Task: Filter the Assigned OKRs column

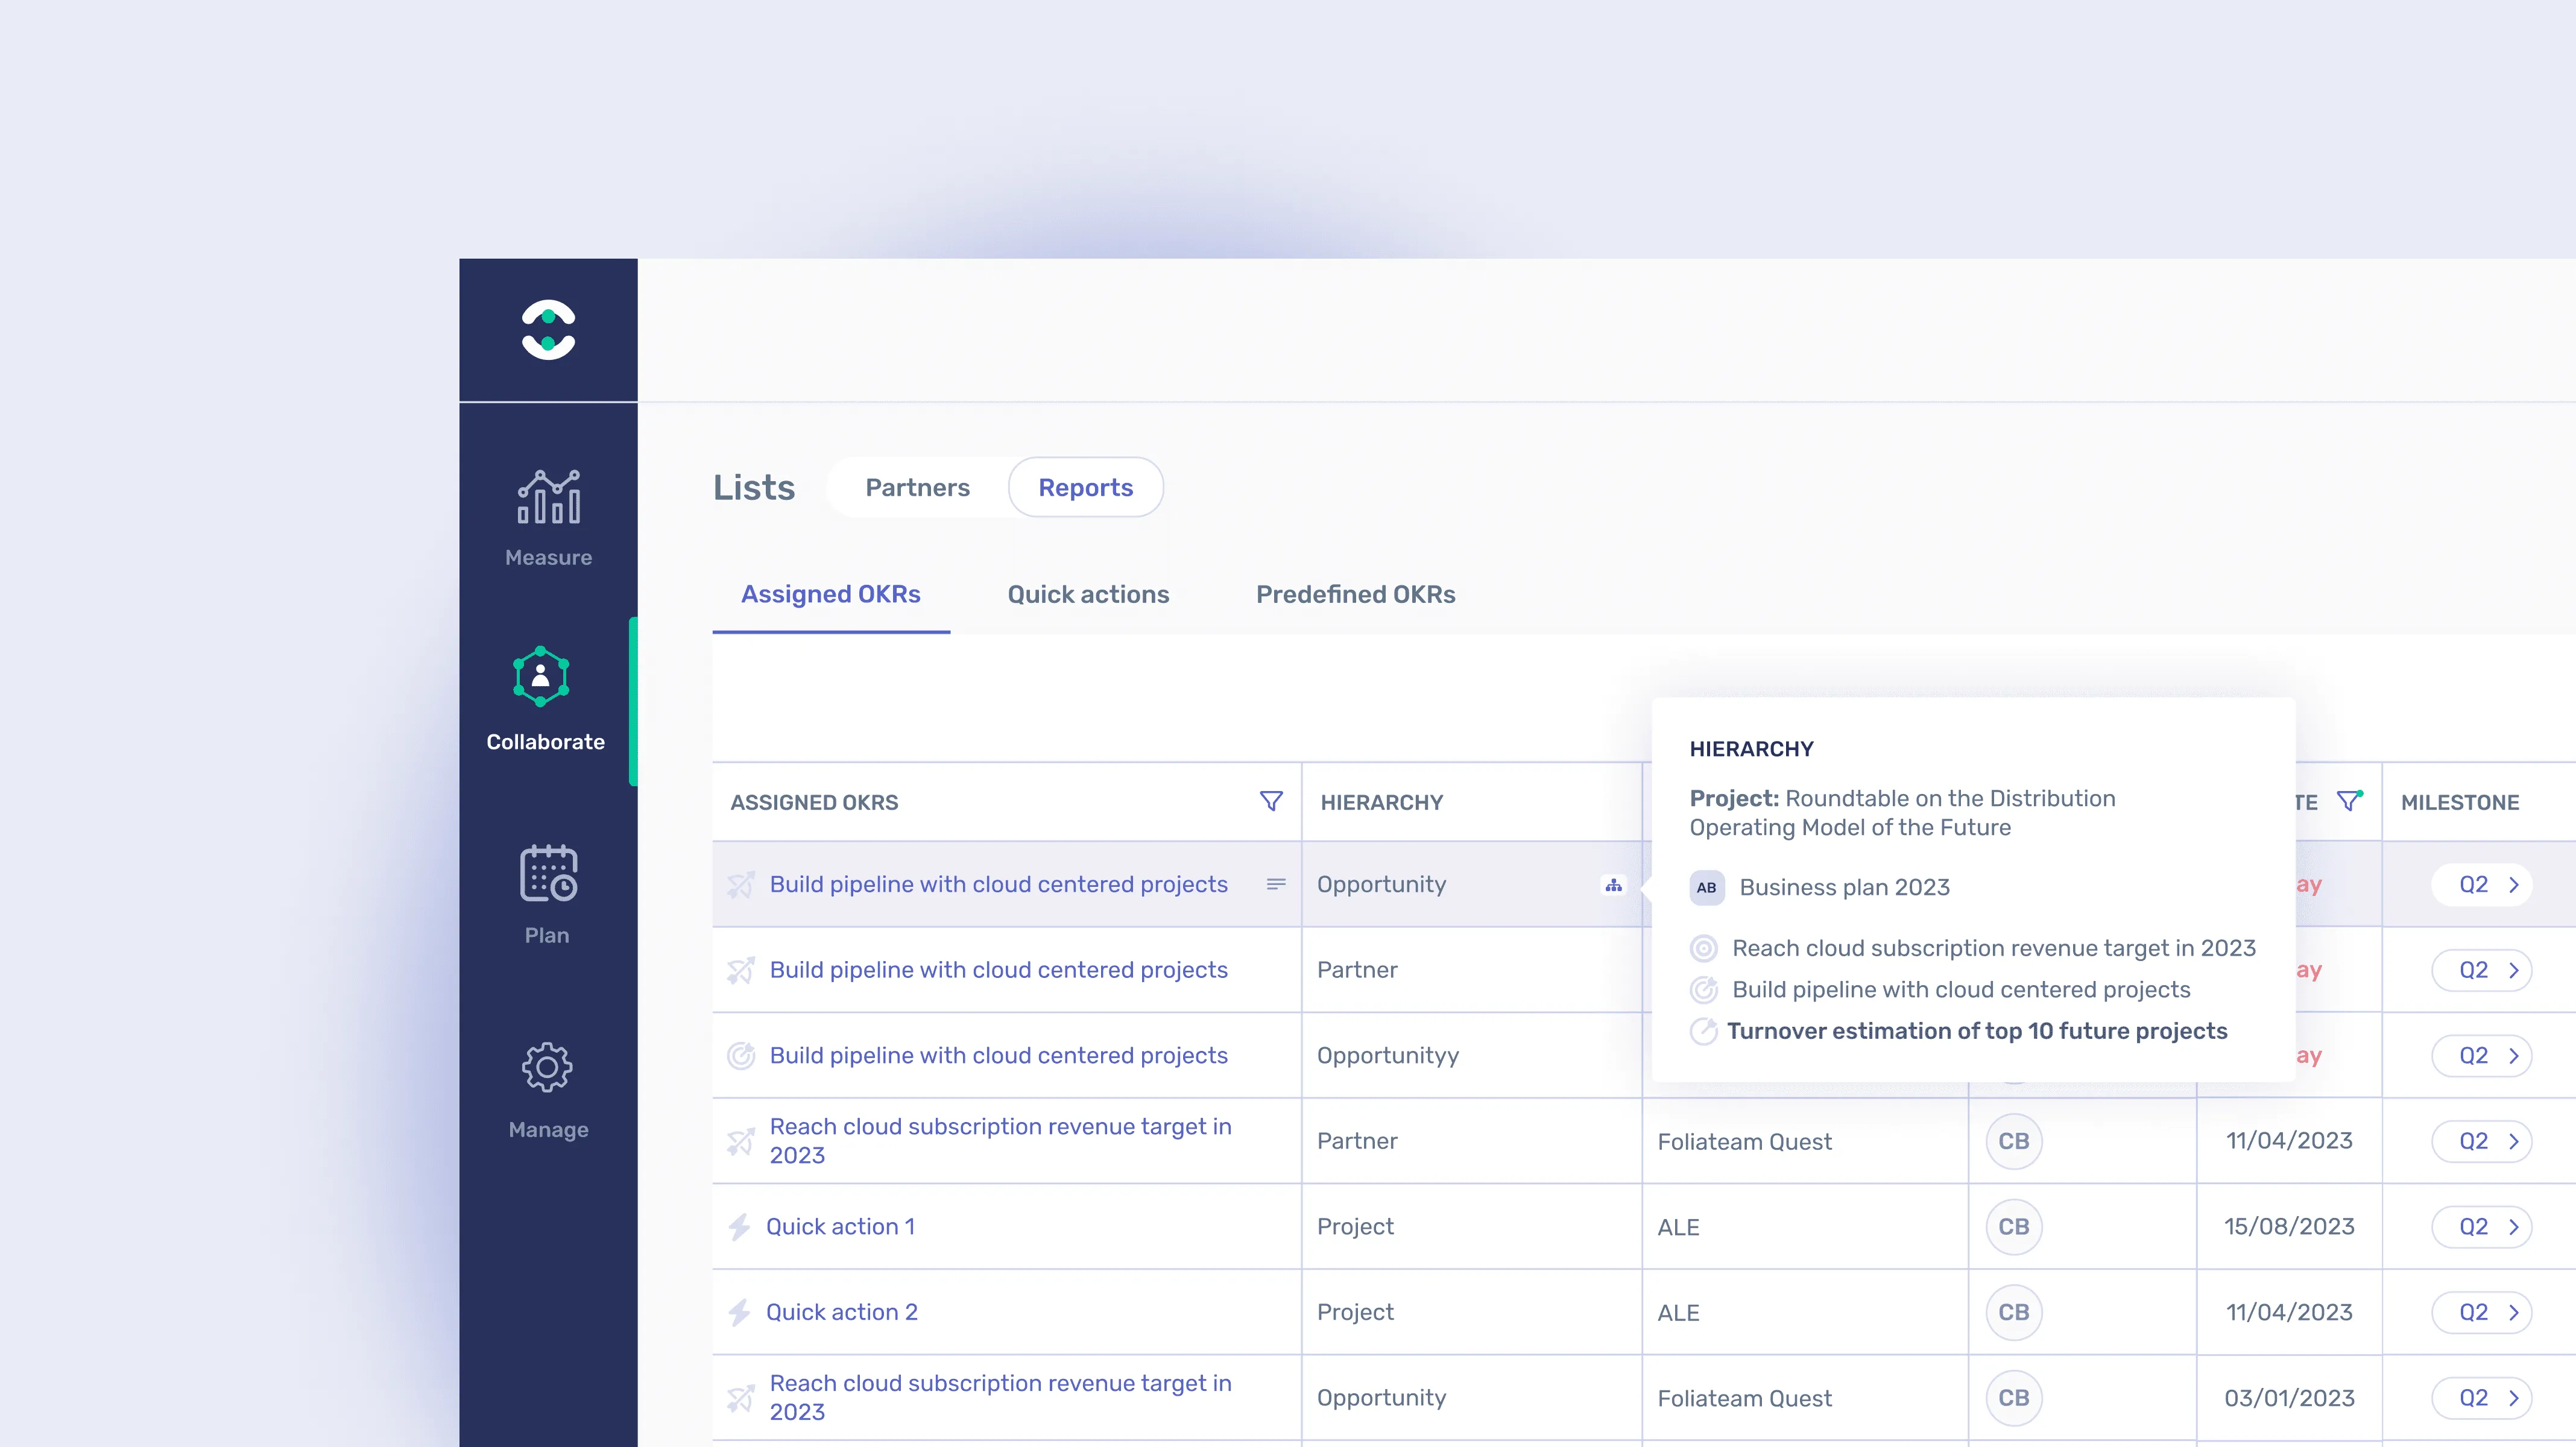Action: (x=1271, y=801)
